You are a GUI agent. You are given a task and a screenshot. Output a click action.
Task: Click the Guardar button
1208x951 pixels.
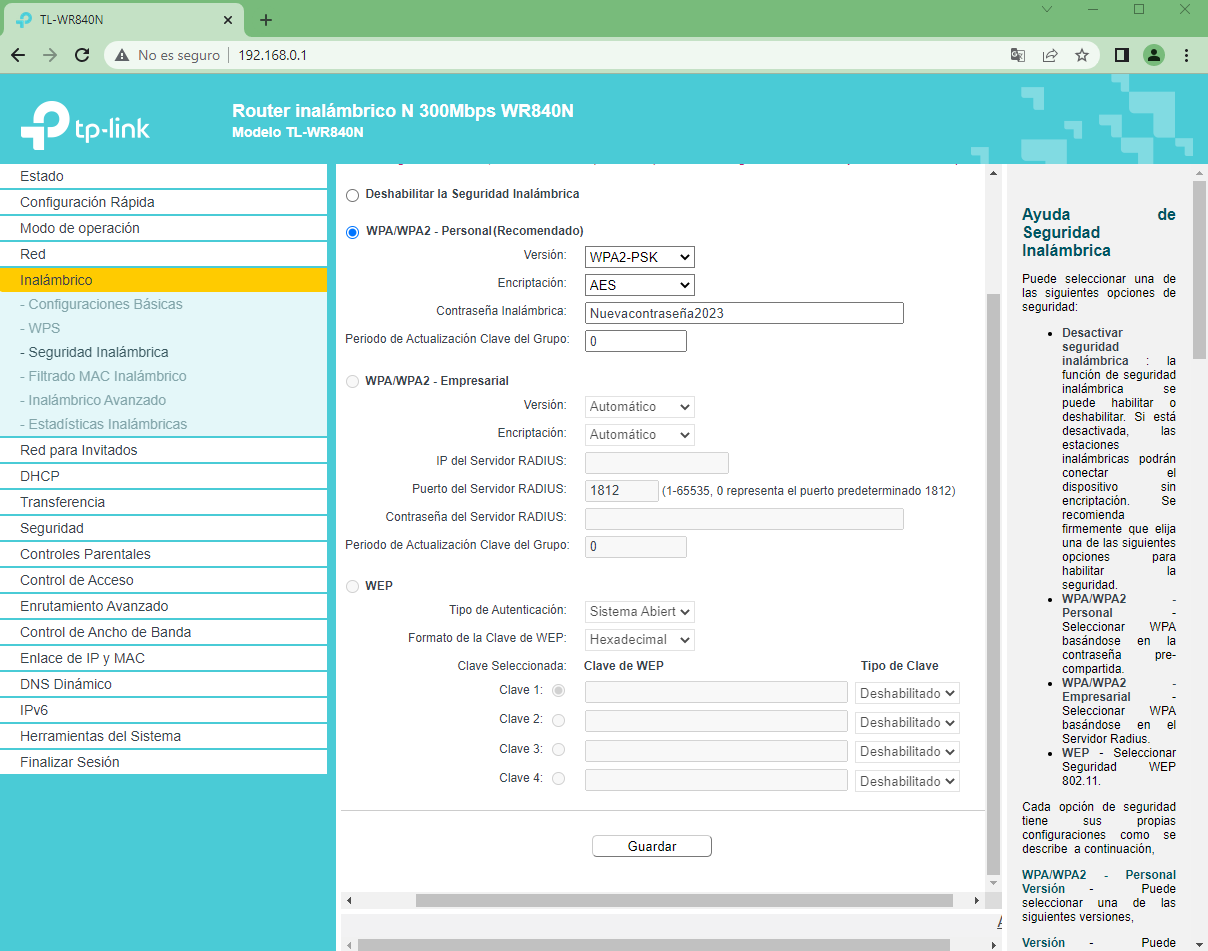coord(652,846)
